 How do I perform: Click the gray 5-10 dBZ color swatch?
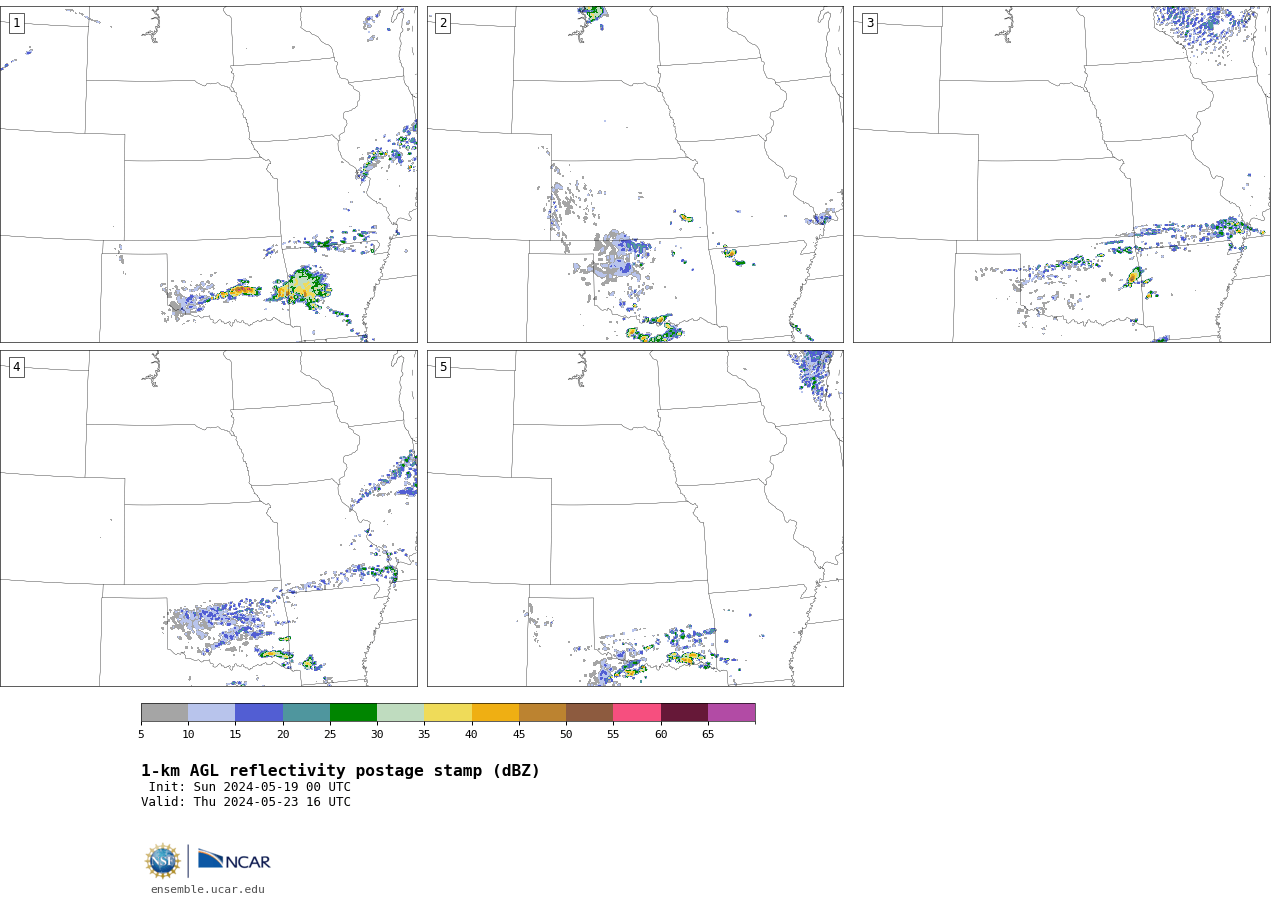tap(164, 713)
